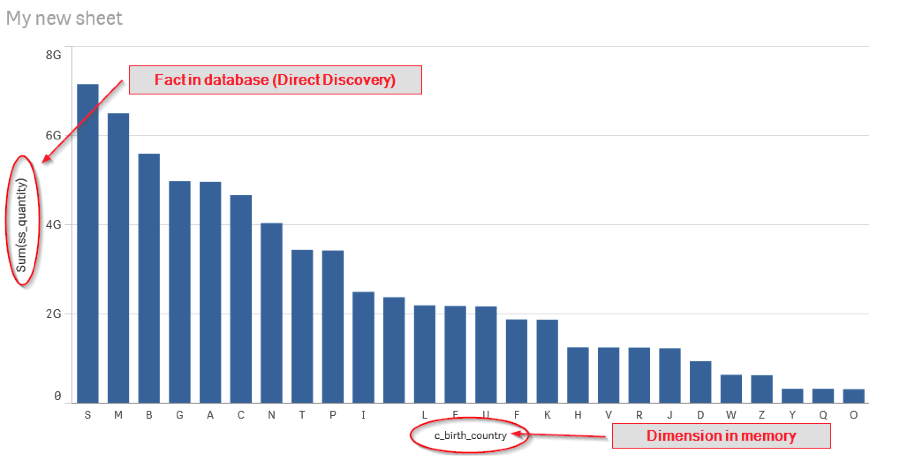Click the bar for P
Image resolution: width=900 pixels, height=456 pixels.
(x=333, y=326)
